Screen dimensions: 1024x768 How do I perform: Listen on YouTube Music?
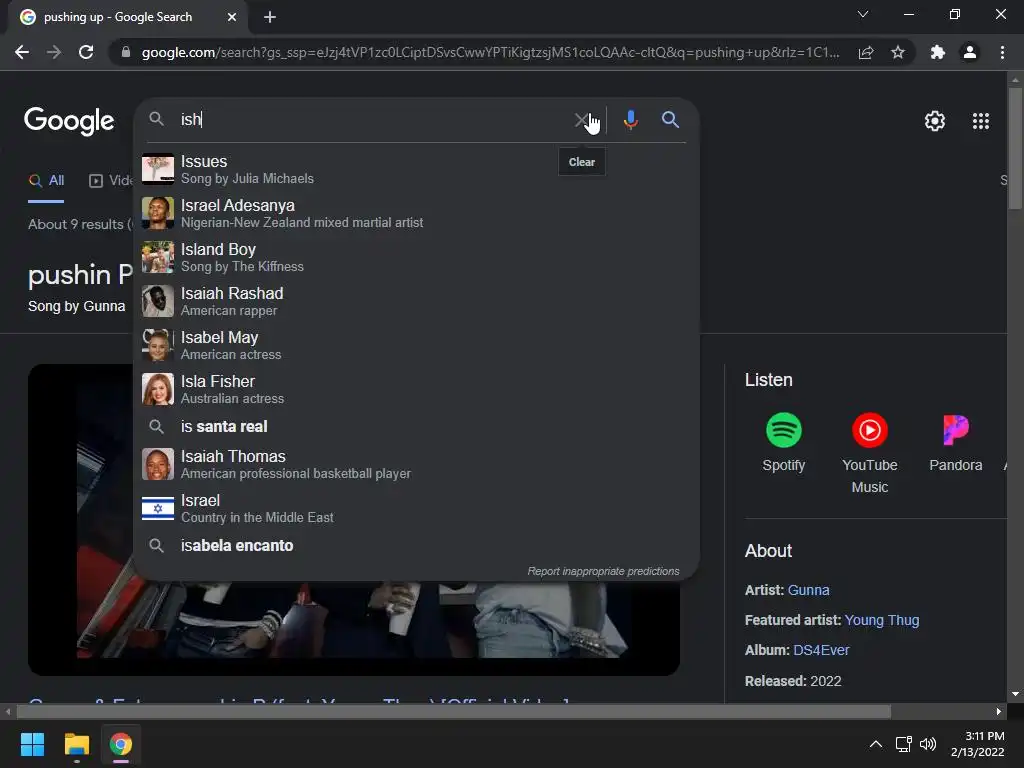pos(869,453)
